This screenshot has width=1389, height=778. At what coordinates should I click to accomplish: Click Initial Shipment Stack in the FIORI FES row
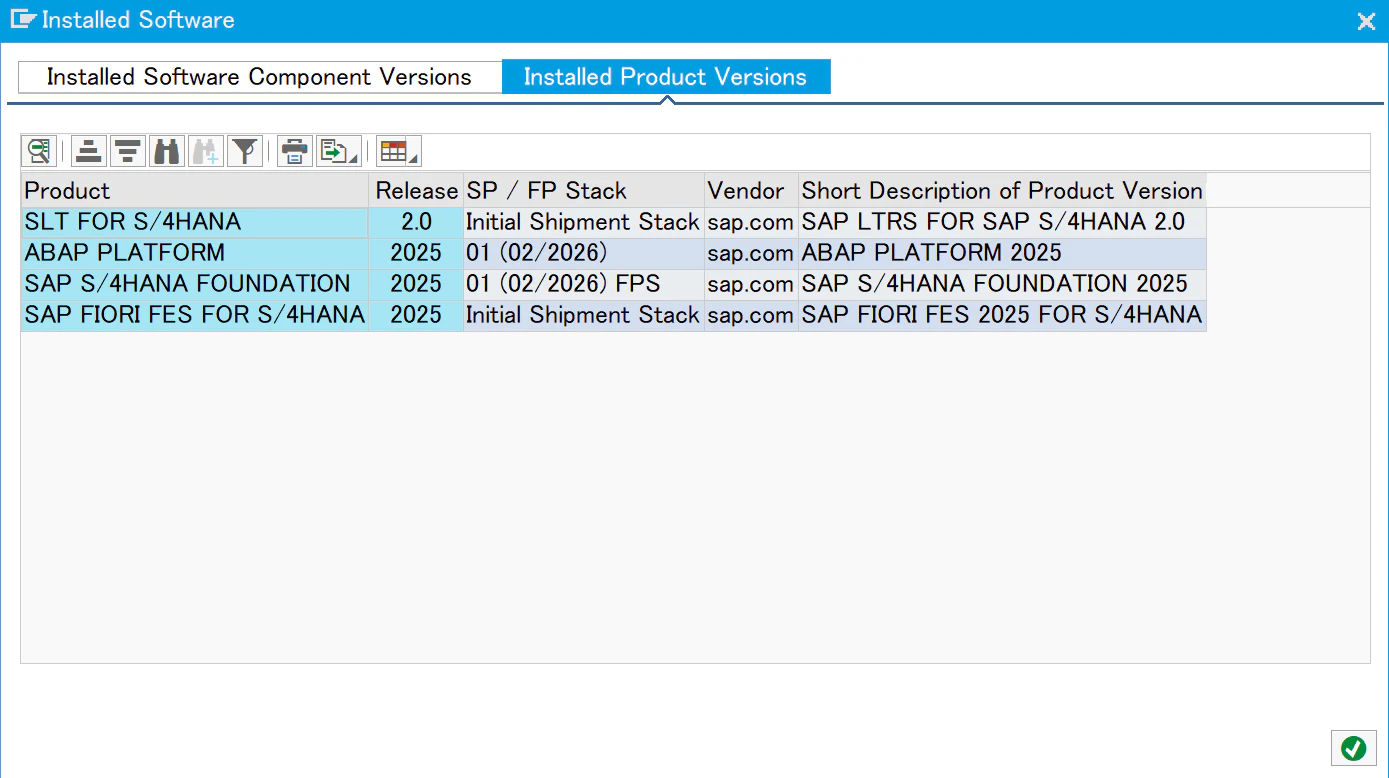(584, 315)
